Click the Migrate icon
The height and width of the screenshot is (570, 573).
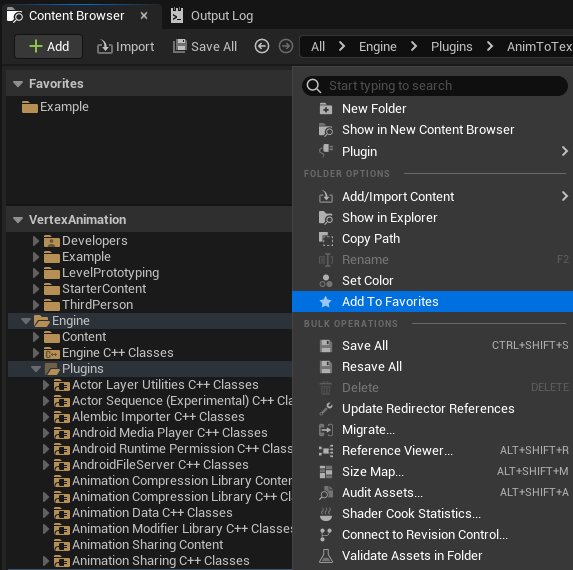[x=326, y=430]
